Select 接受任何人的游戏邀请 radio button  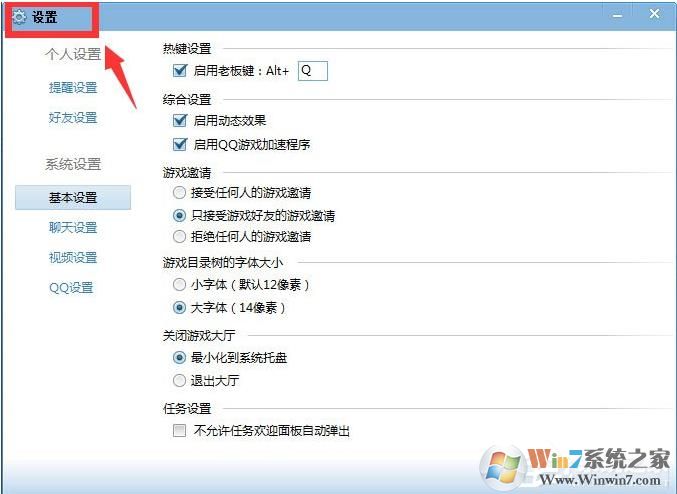179,193
